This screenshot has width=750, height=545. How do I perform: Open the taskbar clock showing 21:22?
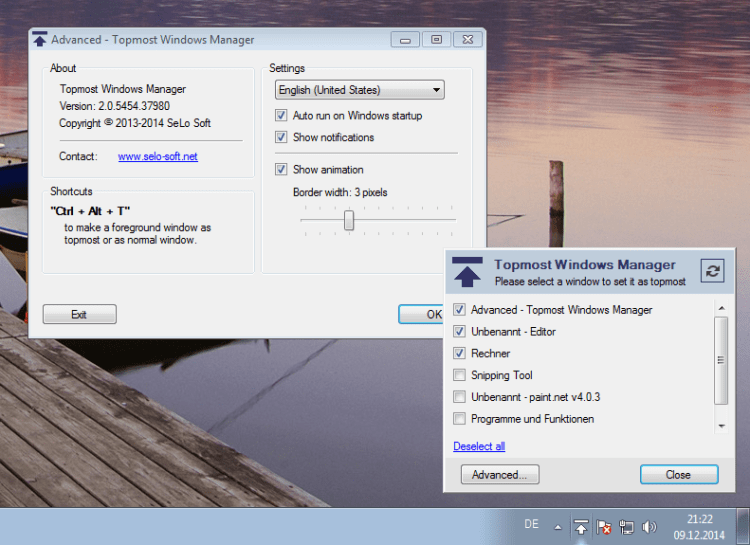tap(699, 527)
